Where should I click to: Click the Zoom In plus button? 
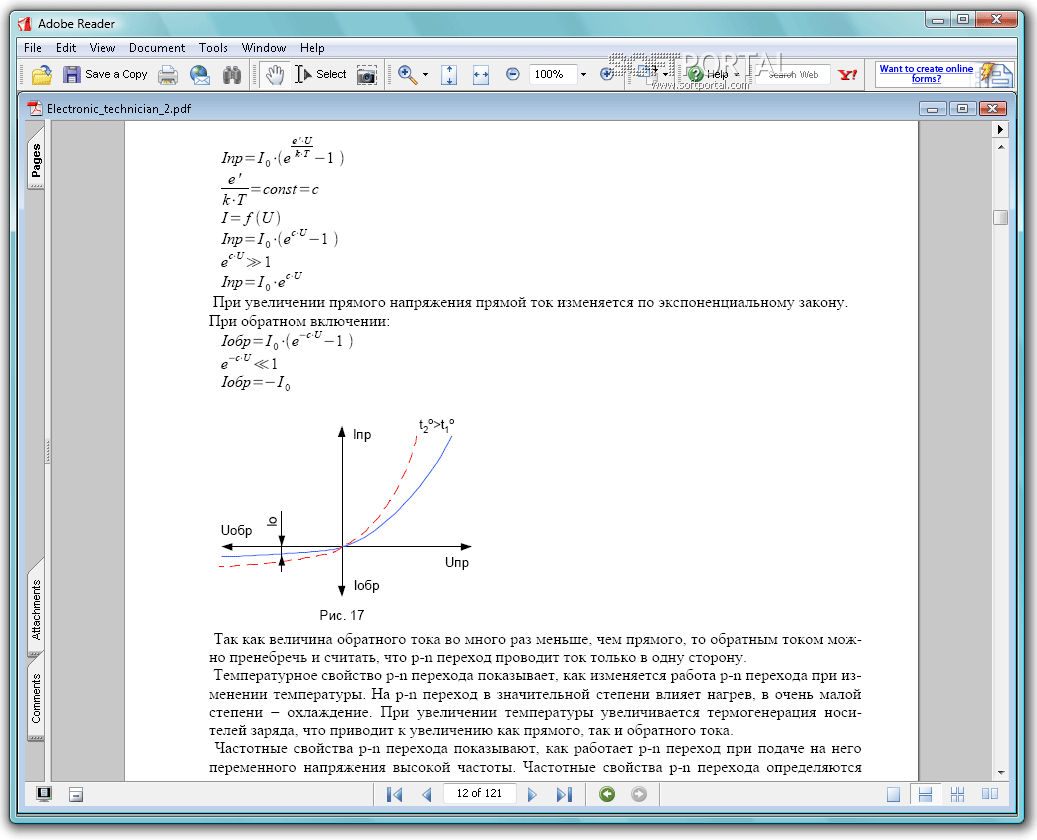[606, 75]
